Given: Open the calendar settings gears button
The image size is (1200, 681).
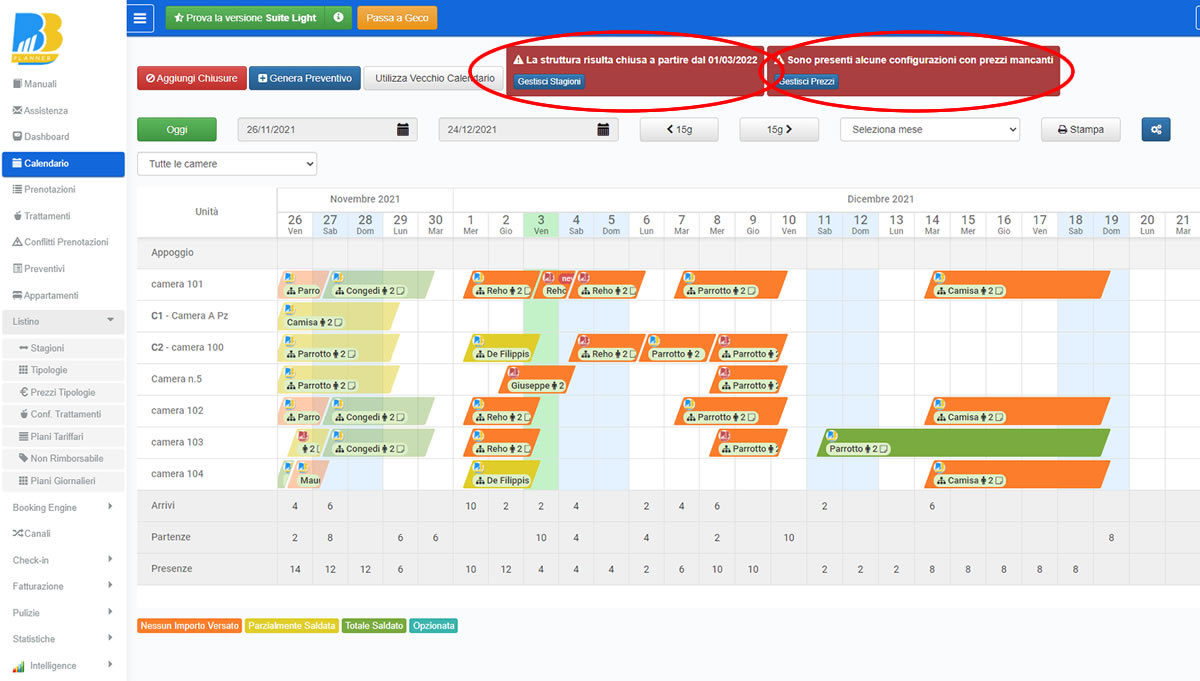Looking at the screenshot, I should click(1155, 129).
